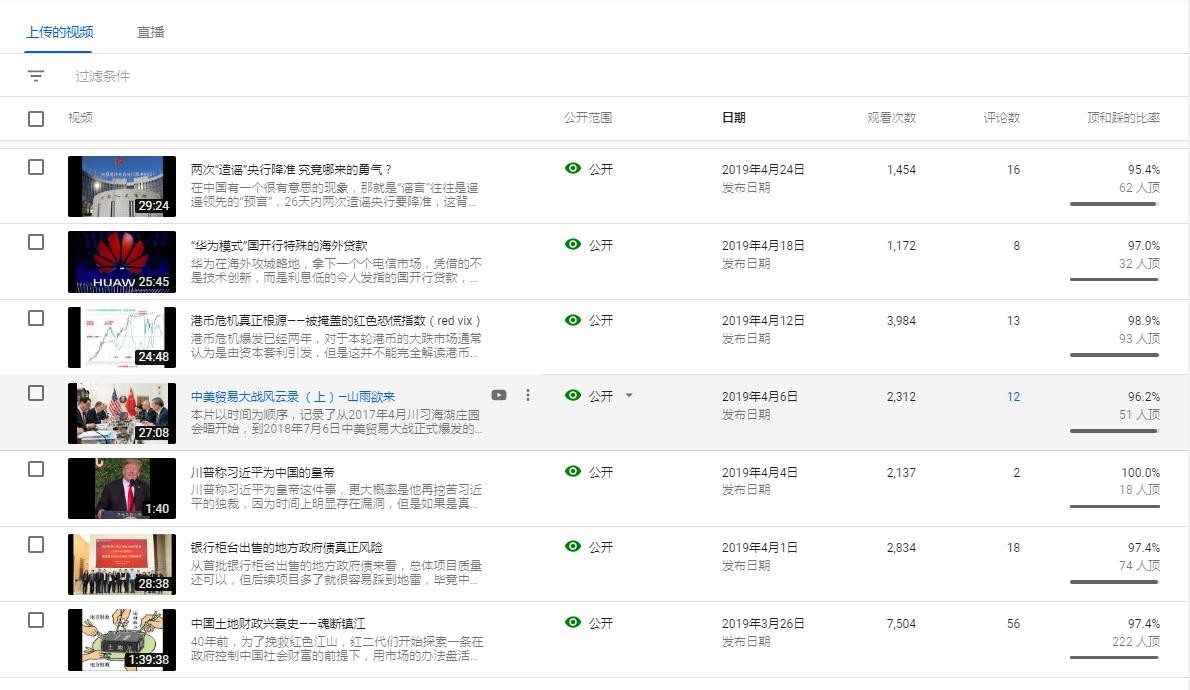The height and width of the screenshot is (690, 1190).
Task: Select checkbox for 中国土地财政兴衰史 video
Action: click(36, 620)
